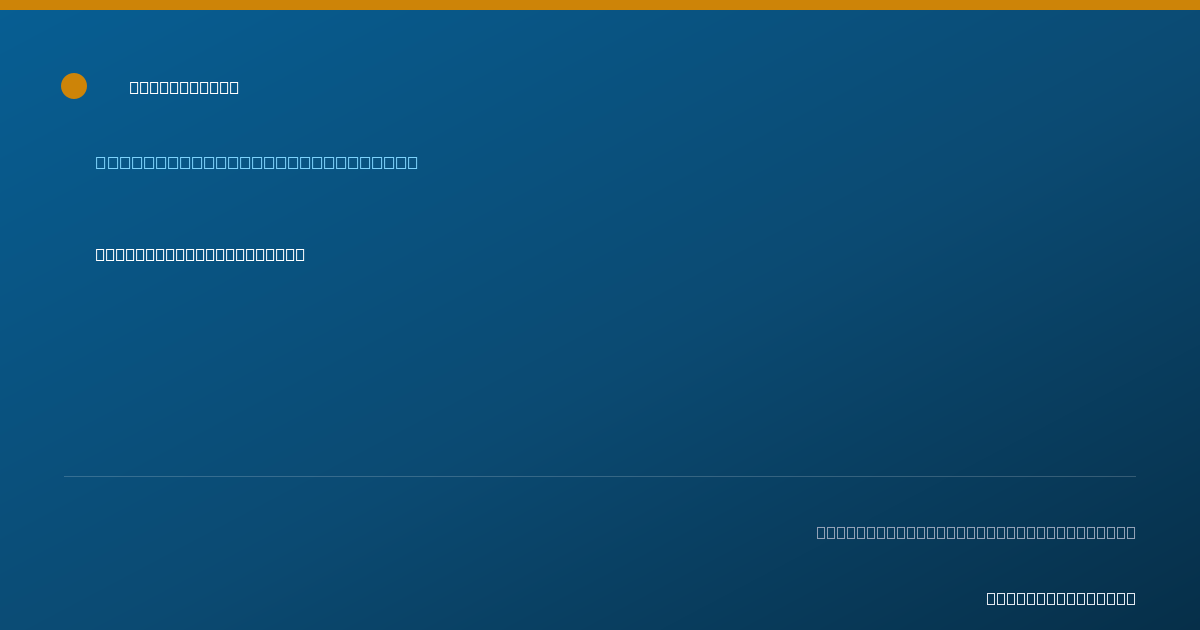This screenshot has width=1200, height=630.
Task: Click the last character of the gray footer line
Action: pos(1130,532)
